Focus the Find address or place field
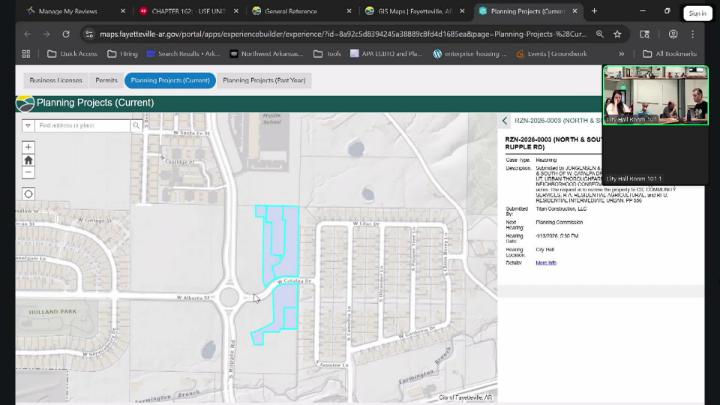The width and height of the screenshot is (720, 405). [x=83, y=125]
